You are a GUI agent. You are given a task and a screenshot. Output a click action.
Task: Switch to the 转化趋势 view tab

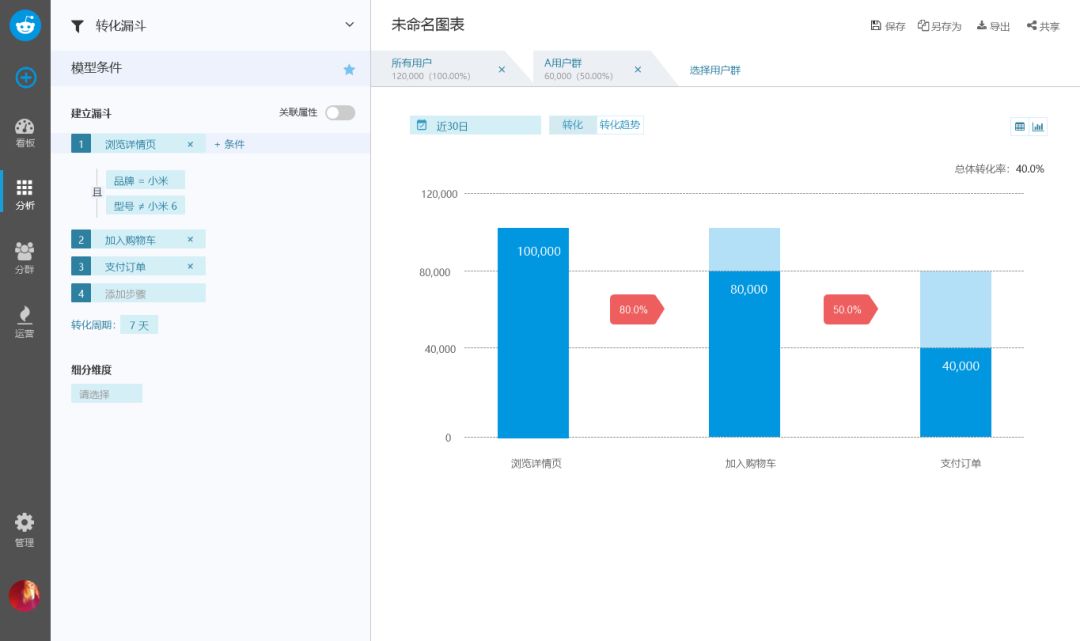[619, 125]
